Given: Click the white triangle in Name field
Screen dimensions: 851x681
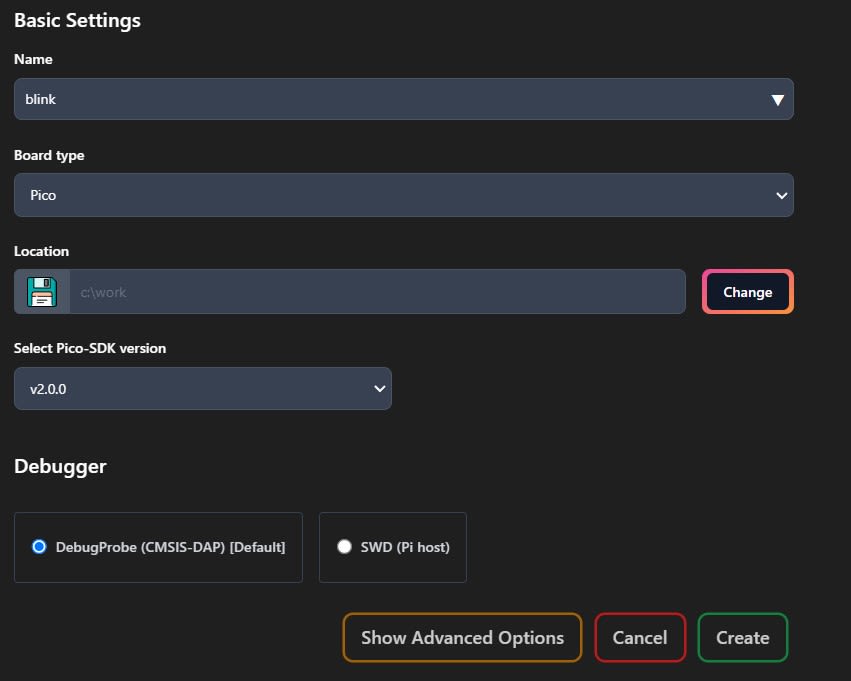Looking at the screenshot, I should [x=777, y=100].
